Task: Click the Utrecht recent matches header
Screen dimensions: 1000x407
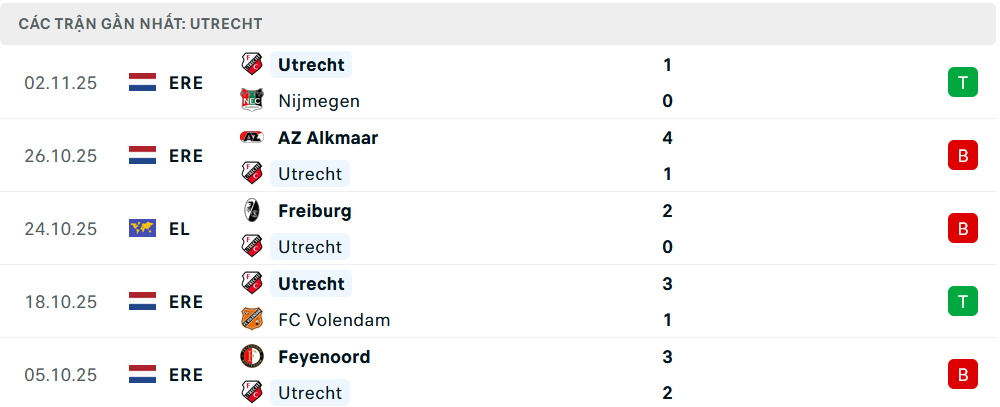Action: (x=140, y=23)
